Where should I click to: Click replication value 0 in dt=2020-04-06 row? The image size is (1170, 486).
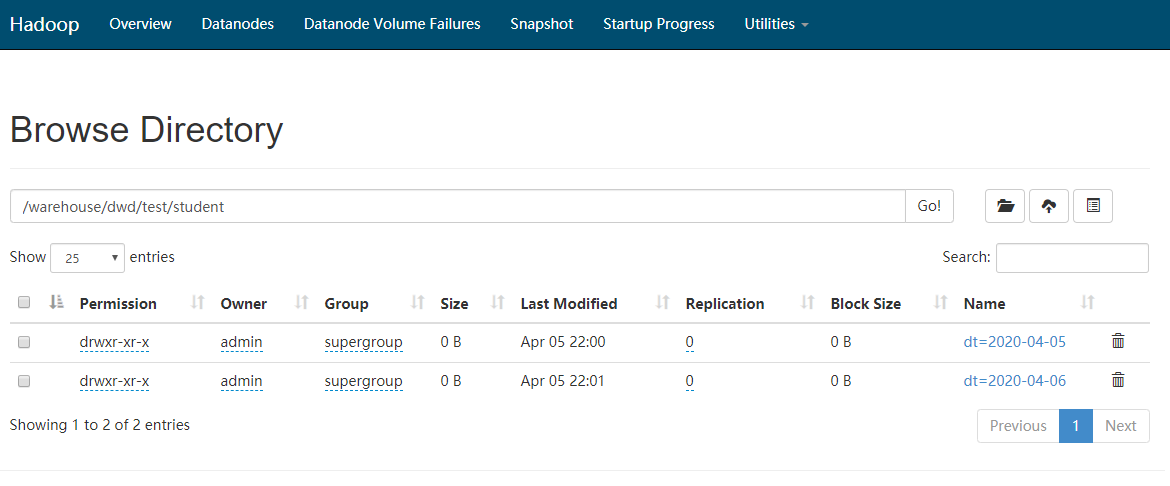(689, 381)
